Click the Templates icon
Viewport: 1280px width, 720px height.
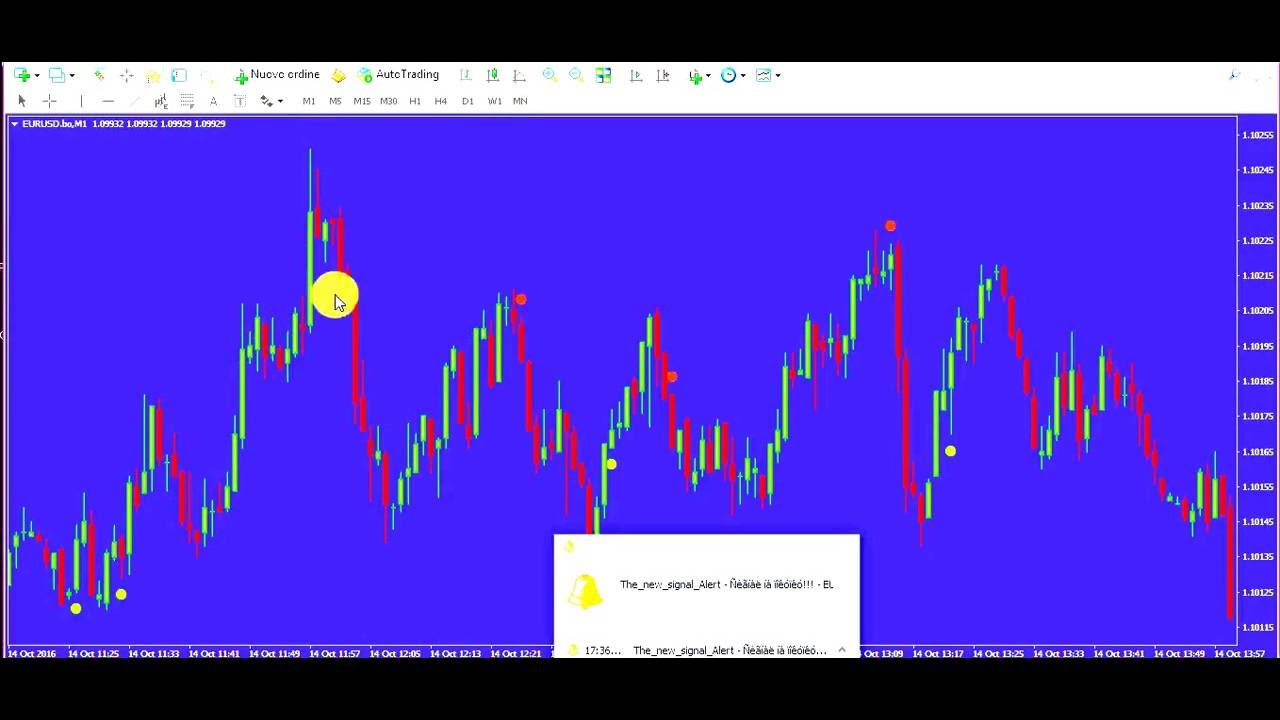pyautogui.click(x=763, y=75)
